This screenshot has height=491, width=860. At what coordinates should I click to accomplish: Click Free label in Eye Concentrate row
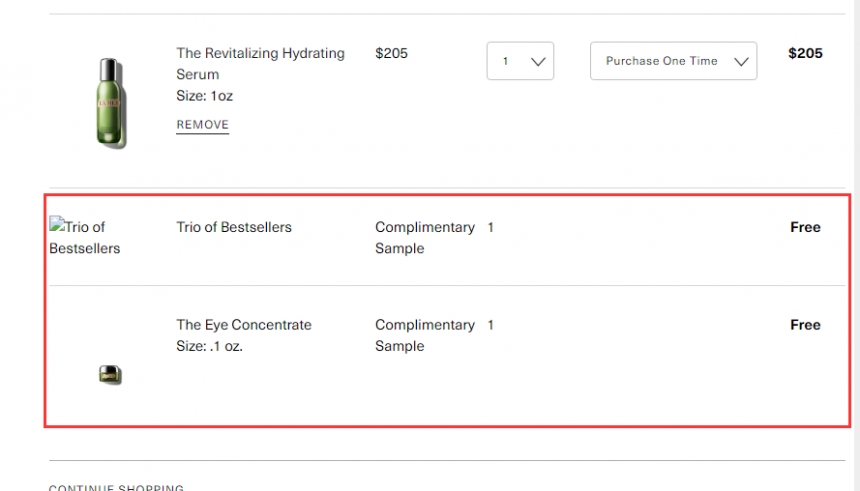tap(805, 325)
